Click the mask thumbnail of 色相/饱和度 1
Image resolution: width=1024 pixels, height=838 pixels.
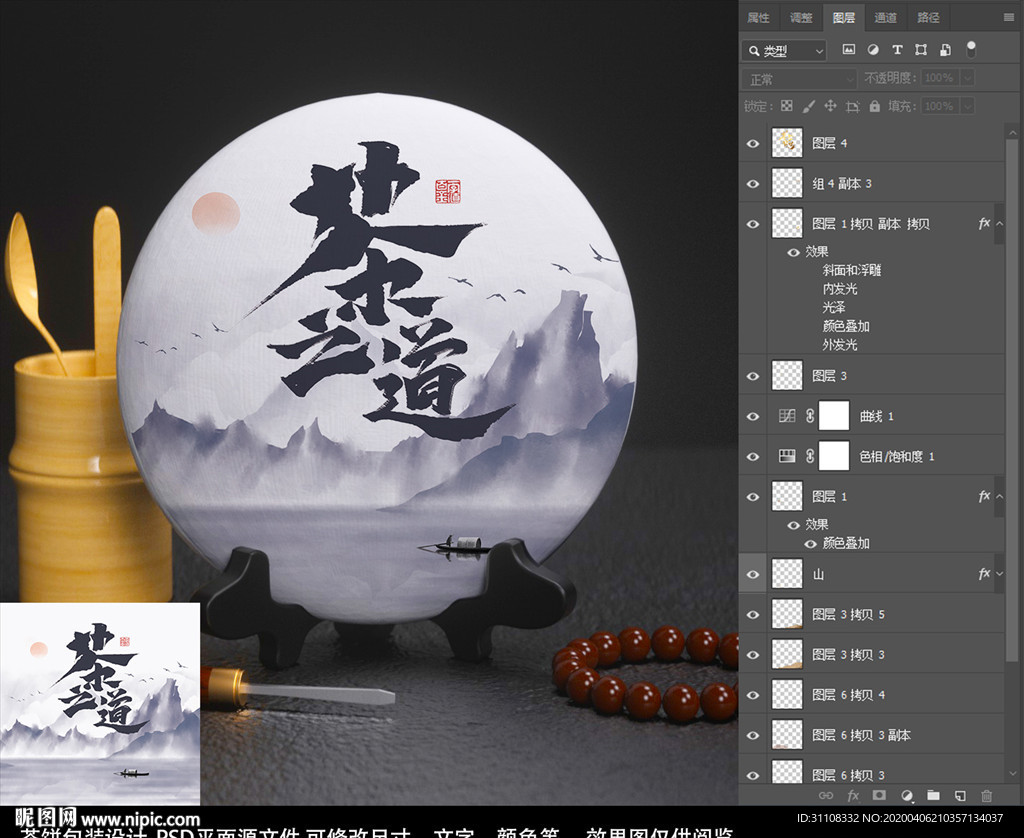coord(834,457)
